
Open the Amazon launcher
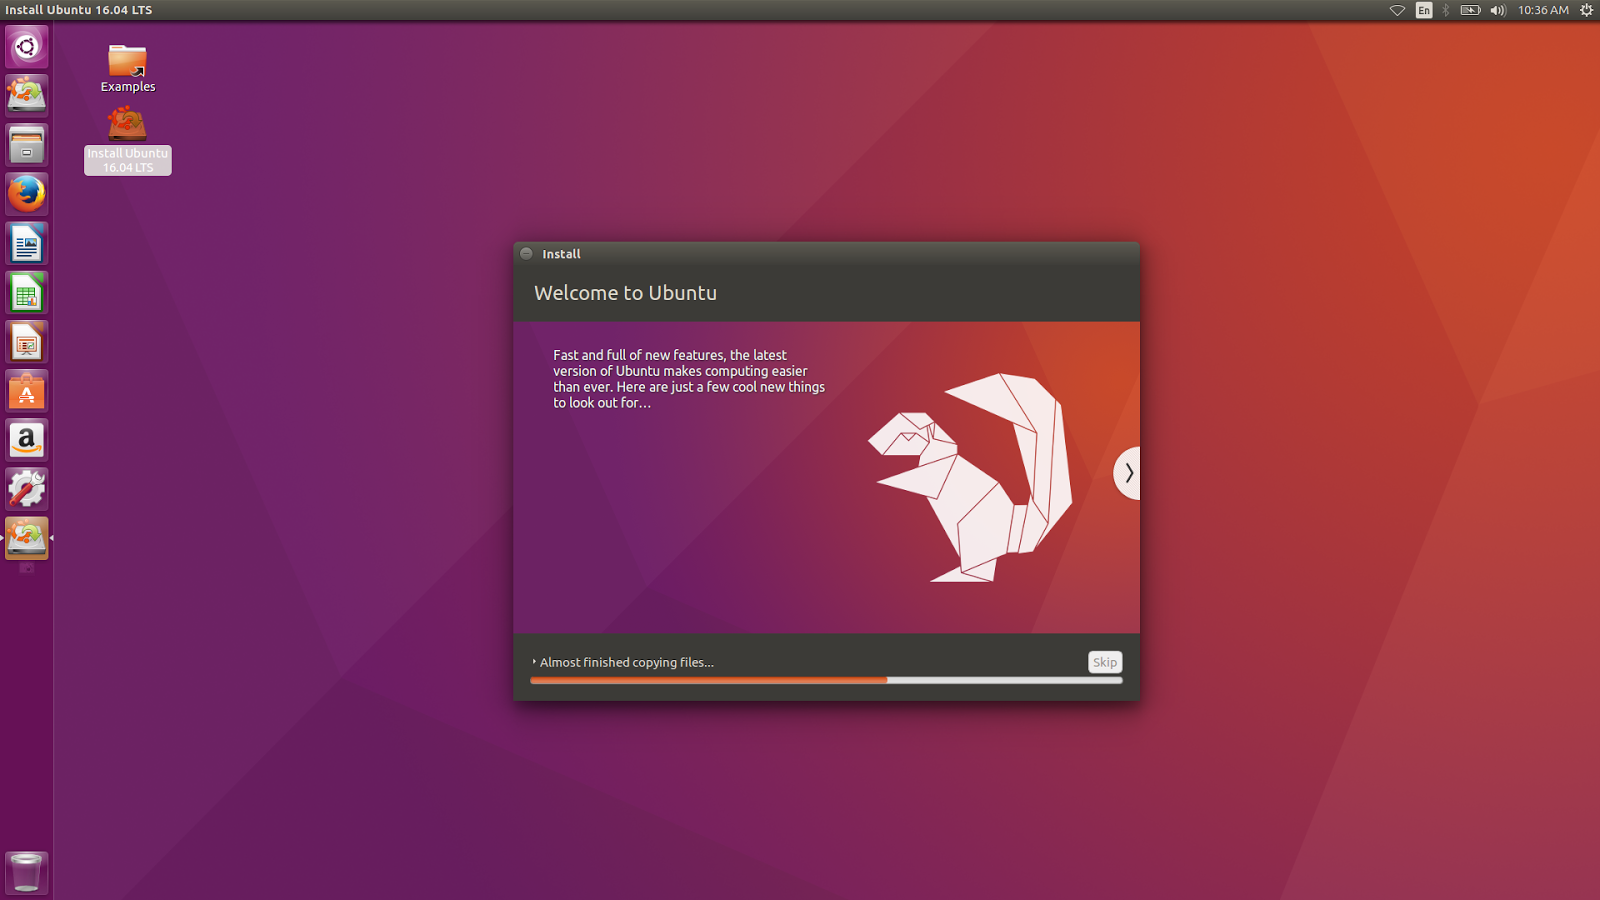27,440
